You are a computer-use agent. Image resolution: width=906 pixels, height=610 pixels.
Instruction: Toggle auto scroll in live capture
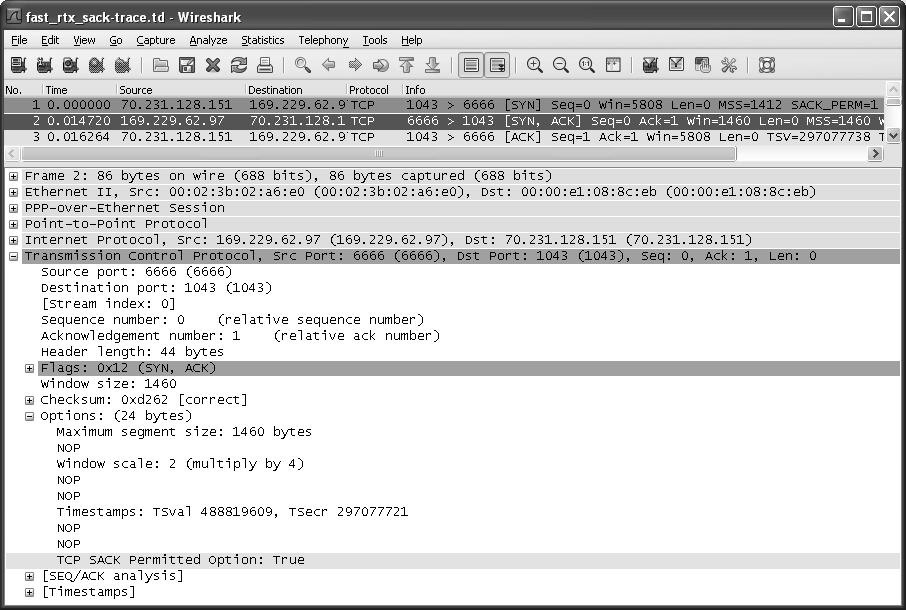(x=496, y=65)
